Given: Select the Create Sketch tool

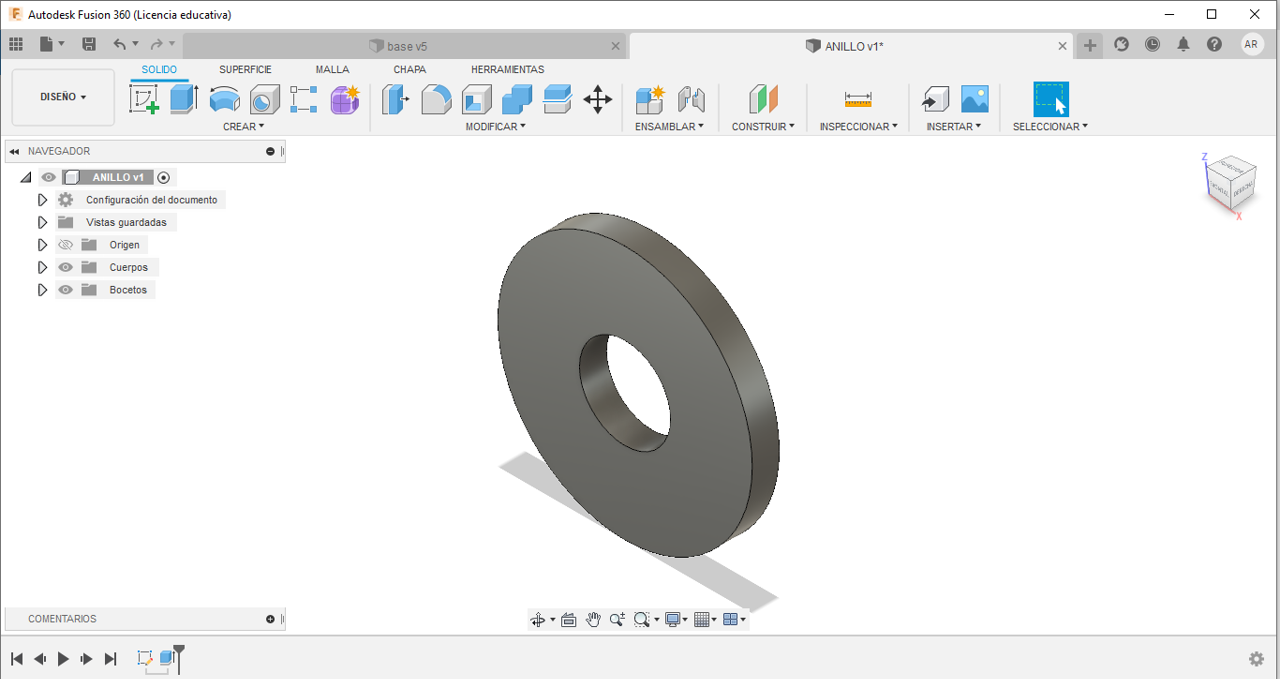Looking at the screenshot, I should tap(145, 99).
